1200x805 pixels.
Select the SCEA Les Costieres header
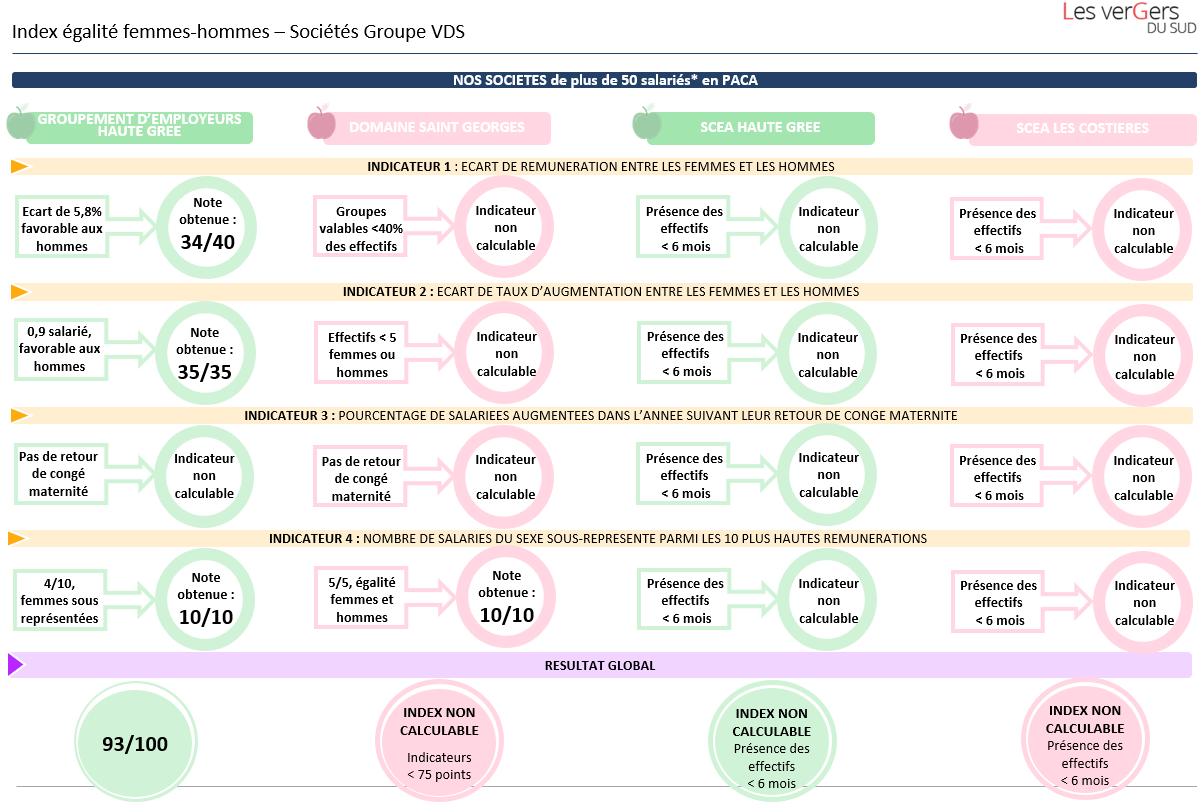(x=1082, y=128)
